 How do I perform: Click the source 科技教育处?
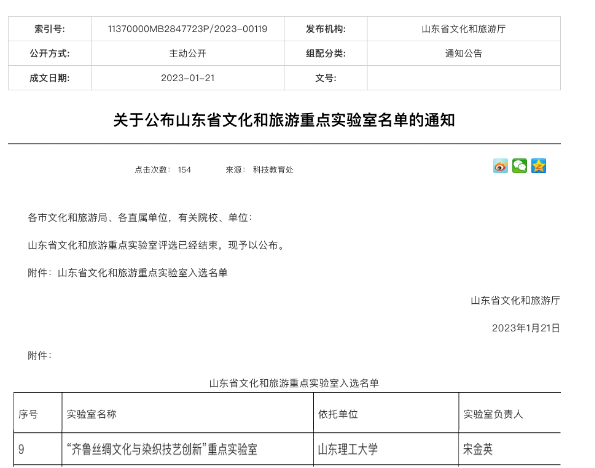(x=273, y=170)
